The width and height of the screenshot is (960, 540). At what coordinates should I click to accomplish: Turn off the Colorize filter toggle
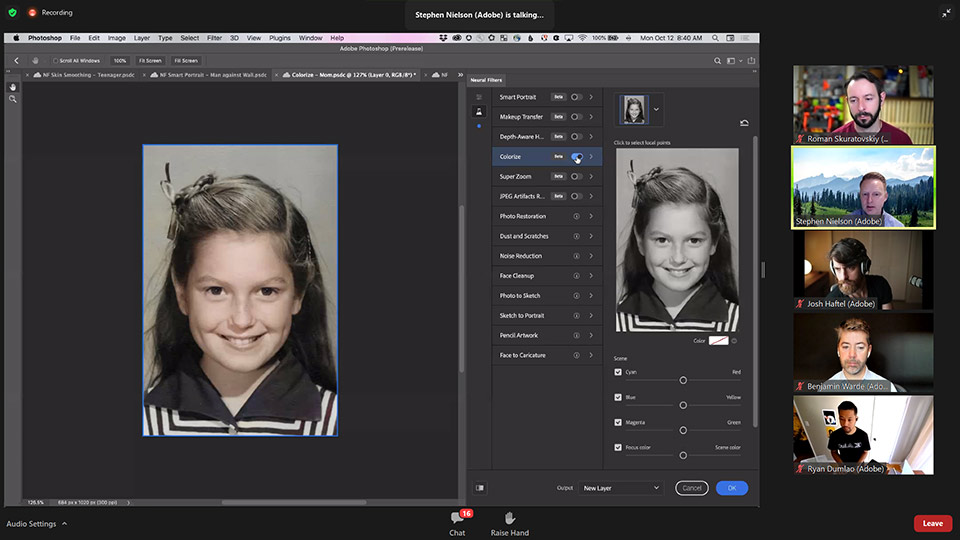pos(577,157)
